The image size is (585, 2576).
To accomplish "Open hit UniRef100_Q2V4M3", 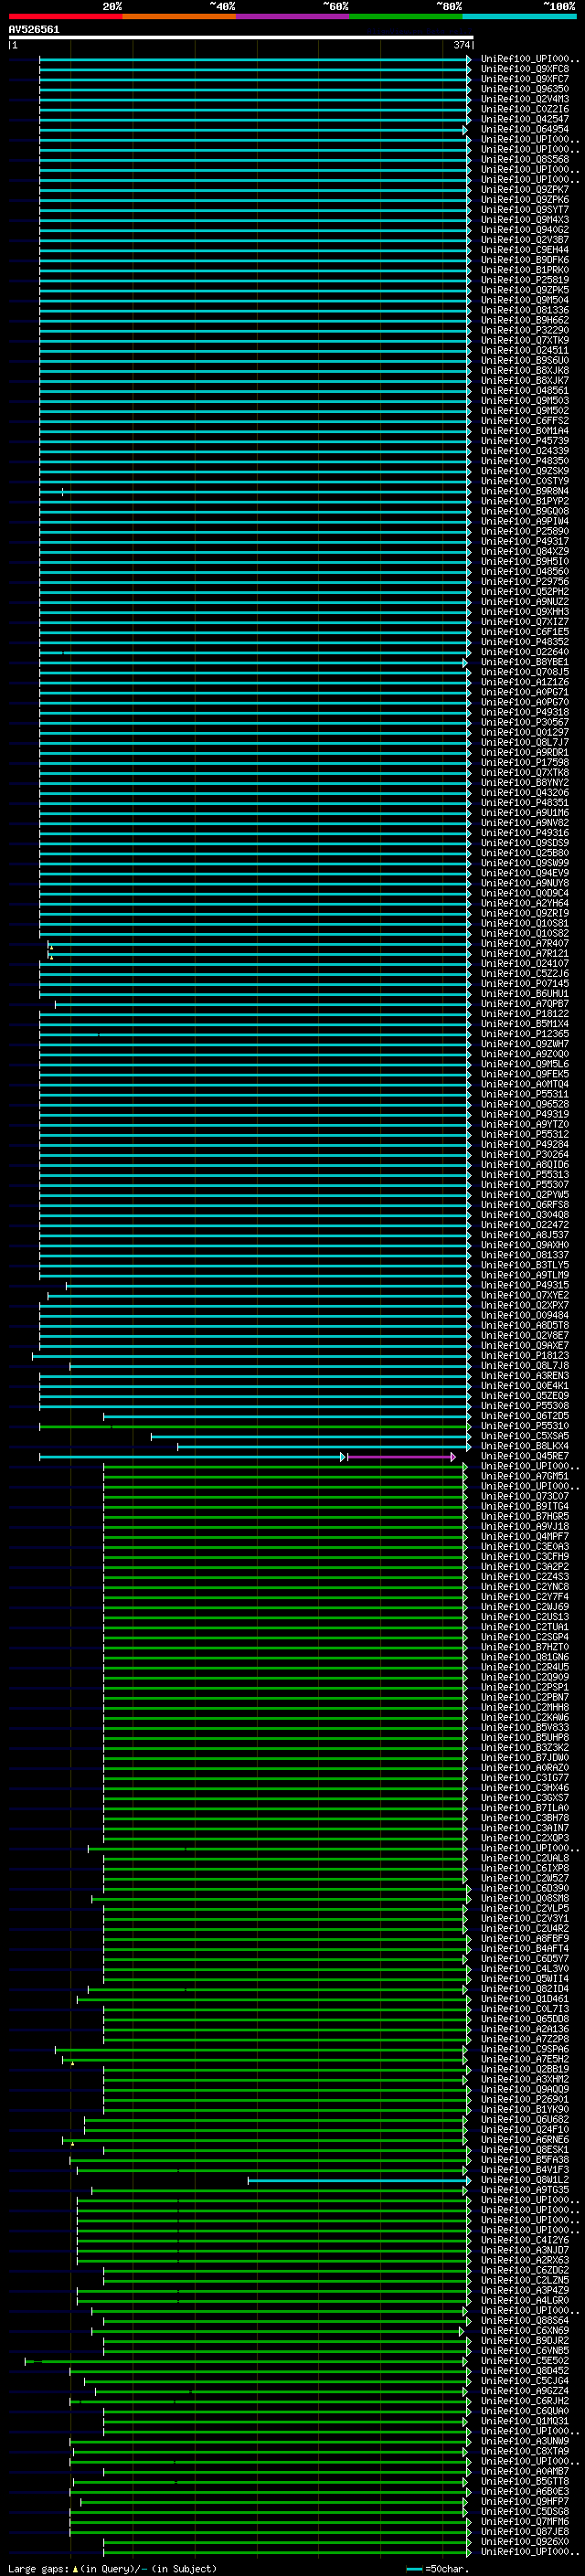I will [x=524, y=99].
